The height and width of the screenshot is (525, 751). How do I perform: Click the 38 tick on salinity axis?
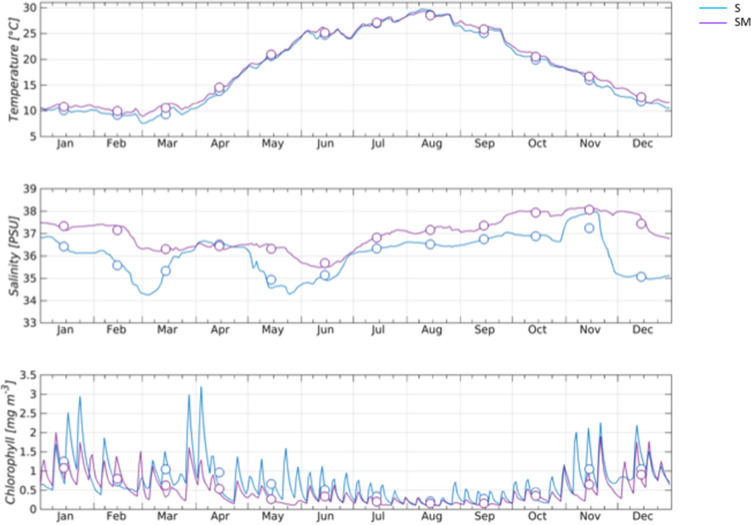(x=30, y=211)
